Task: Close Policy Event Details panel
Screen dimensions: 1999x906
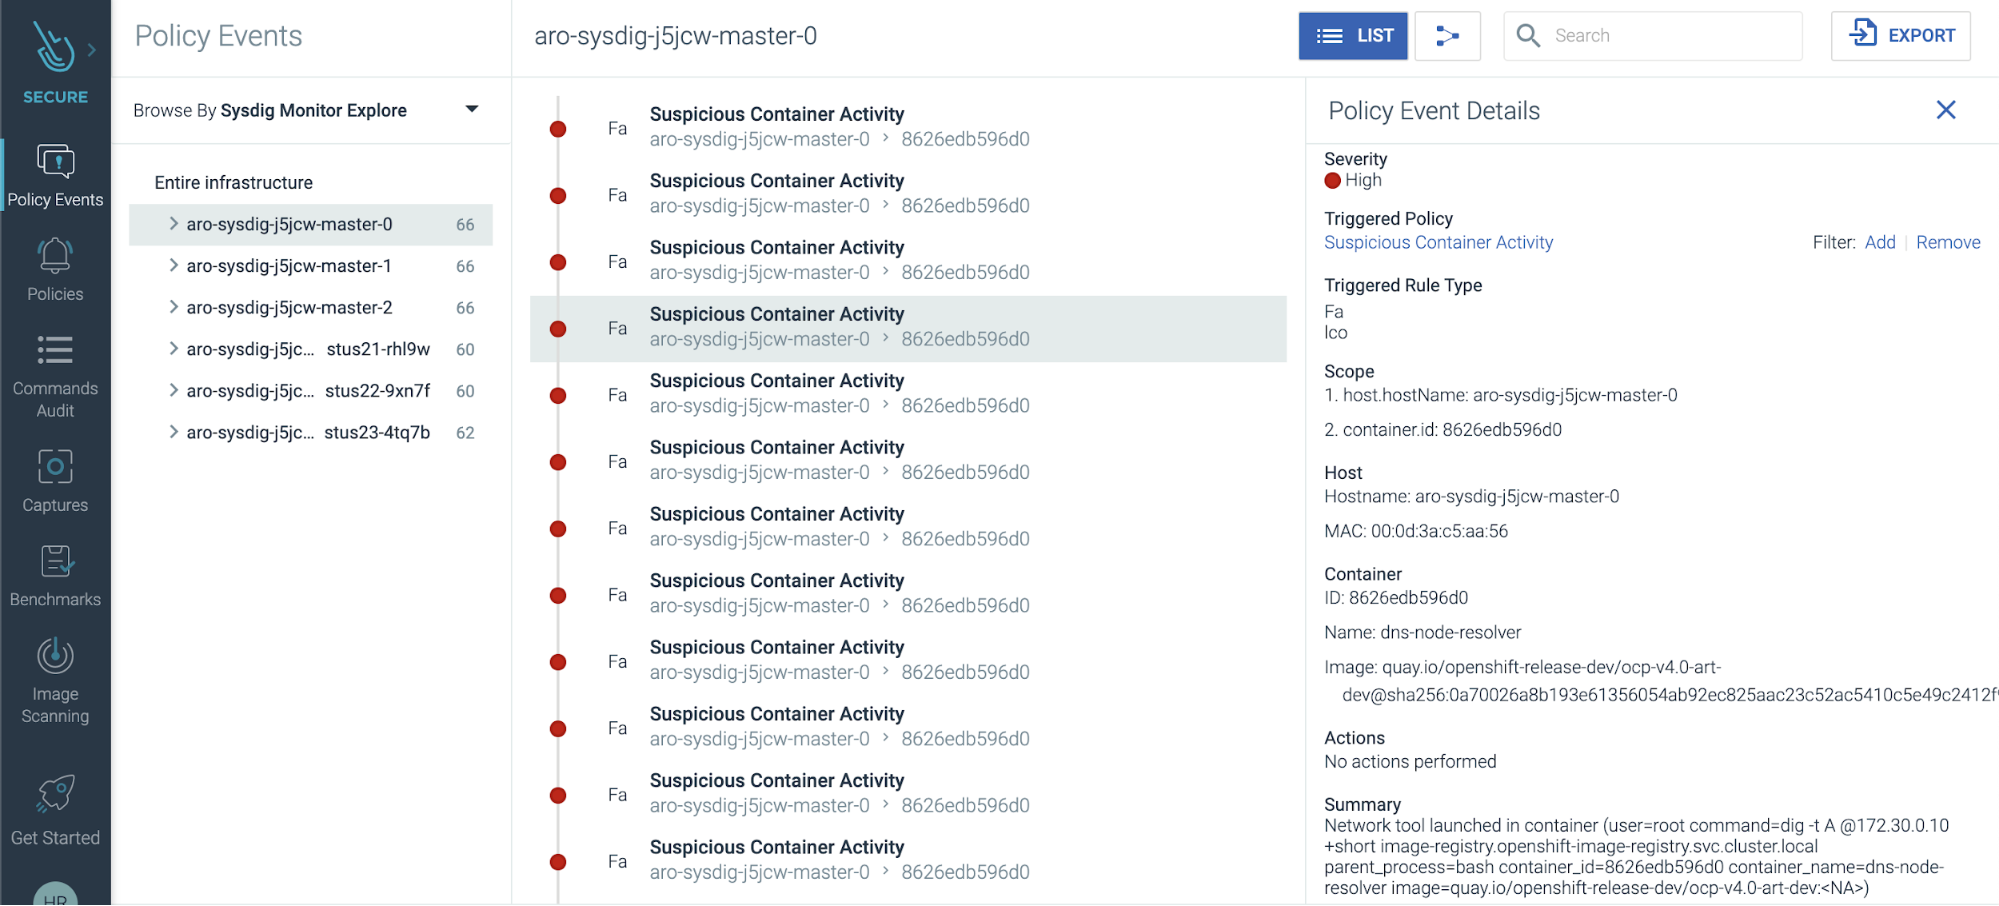Action: point(1945,110)
